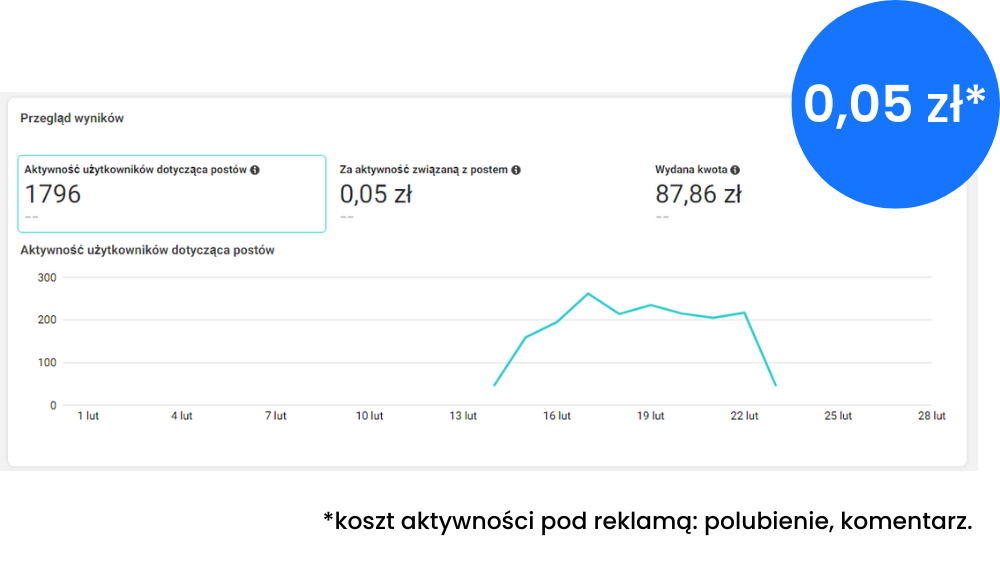This screenshot has height=563, width=1000.
Task: Click info icon next to Wydana kwota
Action: point(735,170)
